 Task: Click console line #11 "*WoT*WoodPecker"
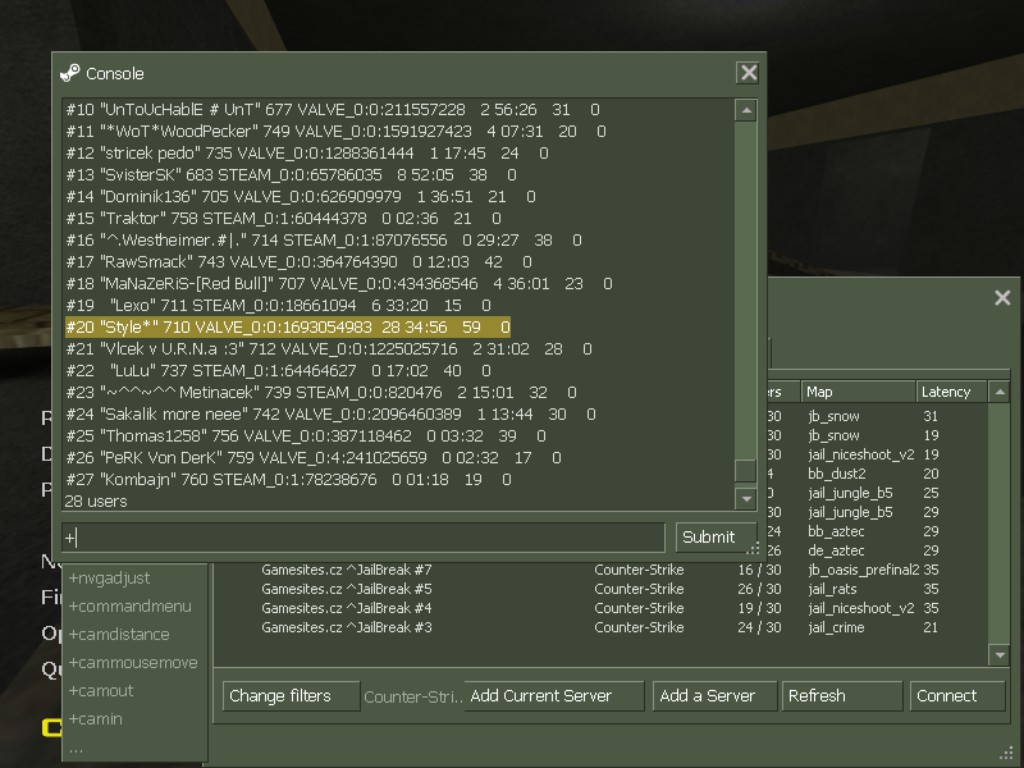click(336, 131)
